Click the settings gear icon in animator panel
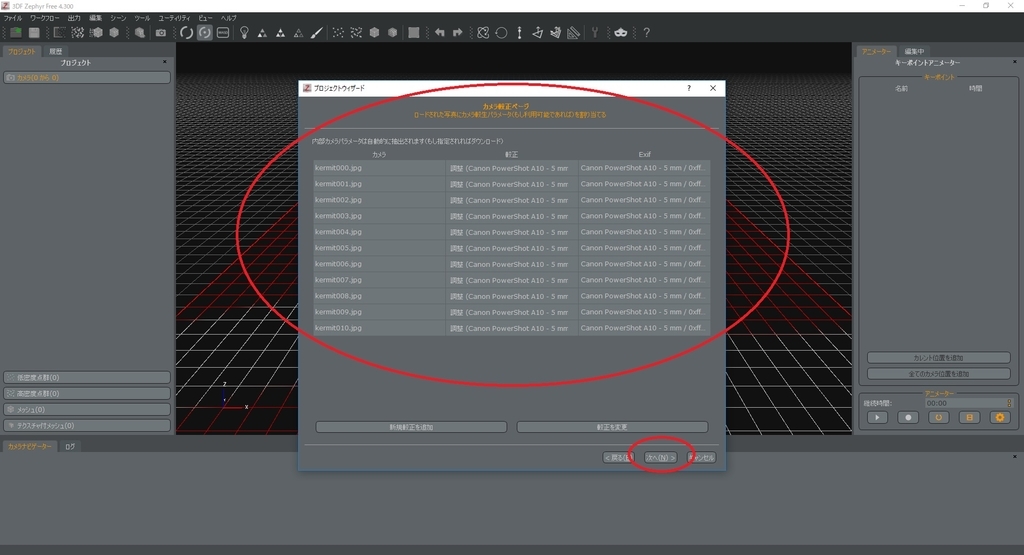The height and width of the screenshot is (555, 1024). 1000,418
